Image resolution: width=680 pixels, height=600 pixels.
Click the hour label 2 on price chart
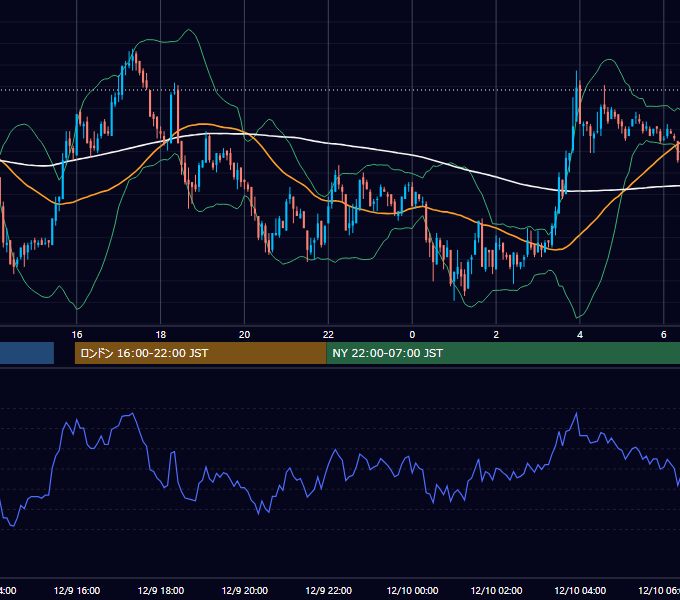[x=496, y=335]
